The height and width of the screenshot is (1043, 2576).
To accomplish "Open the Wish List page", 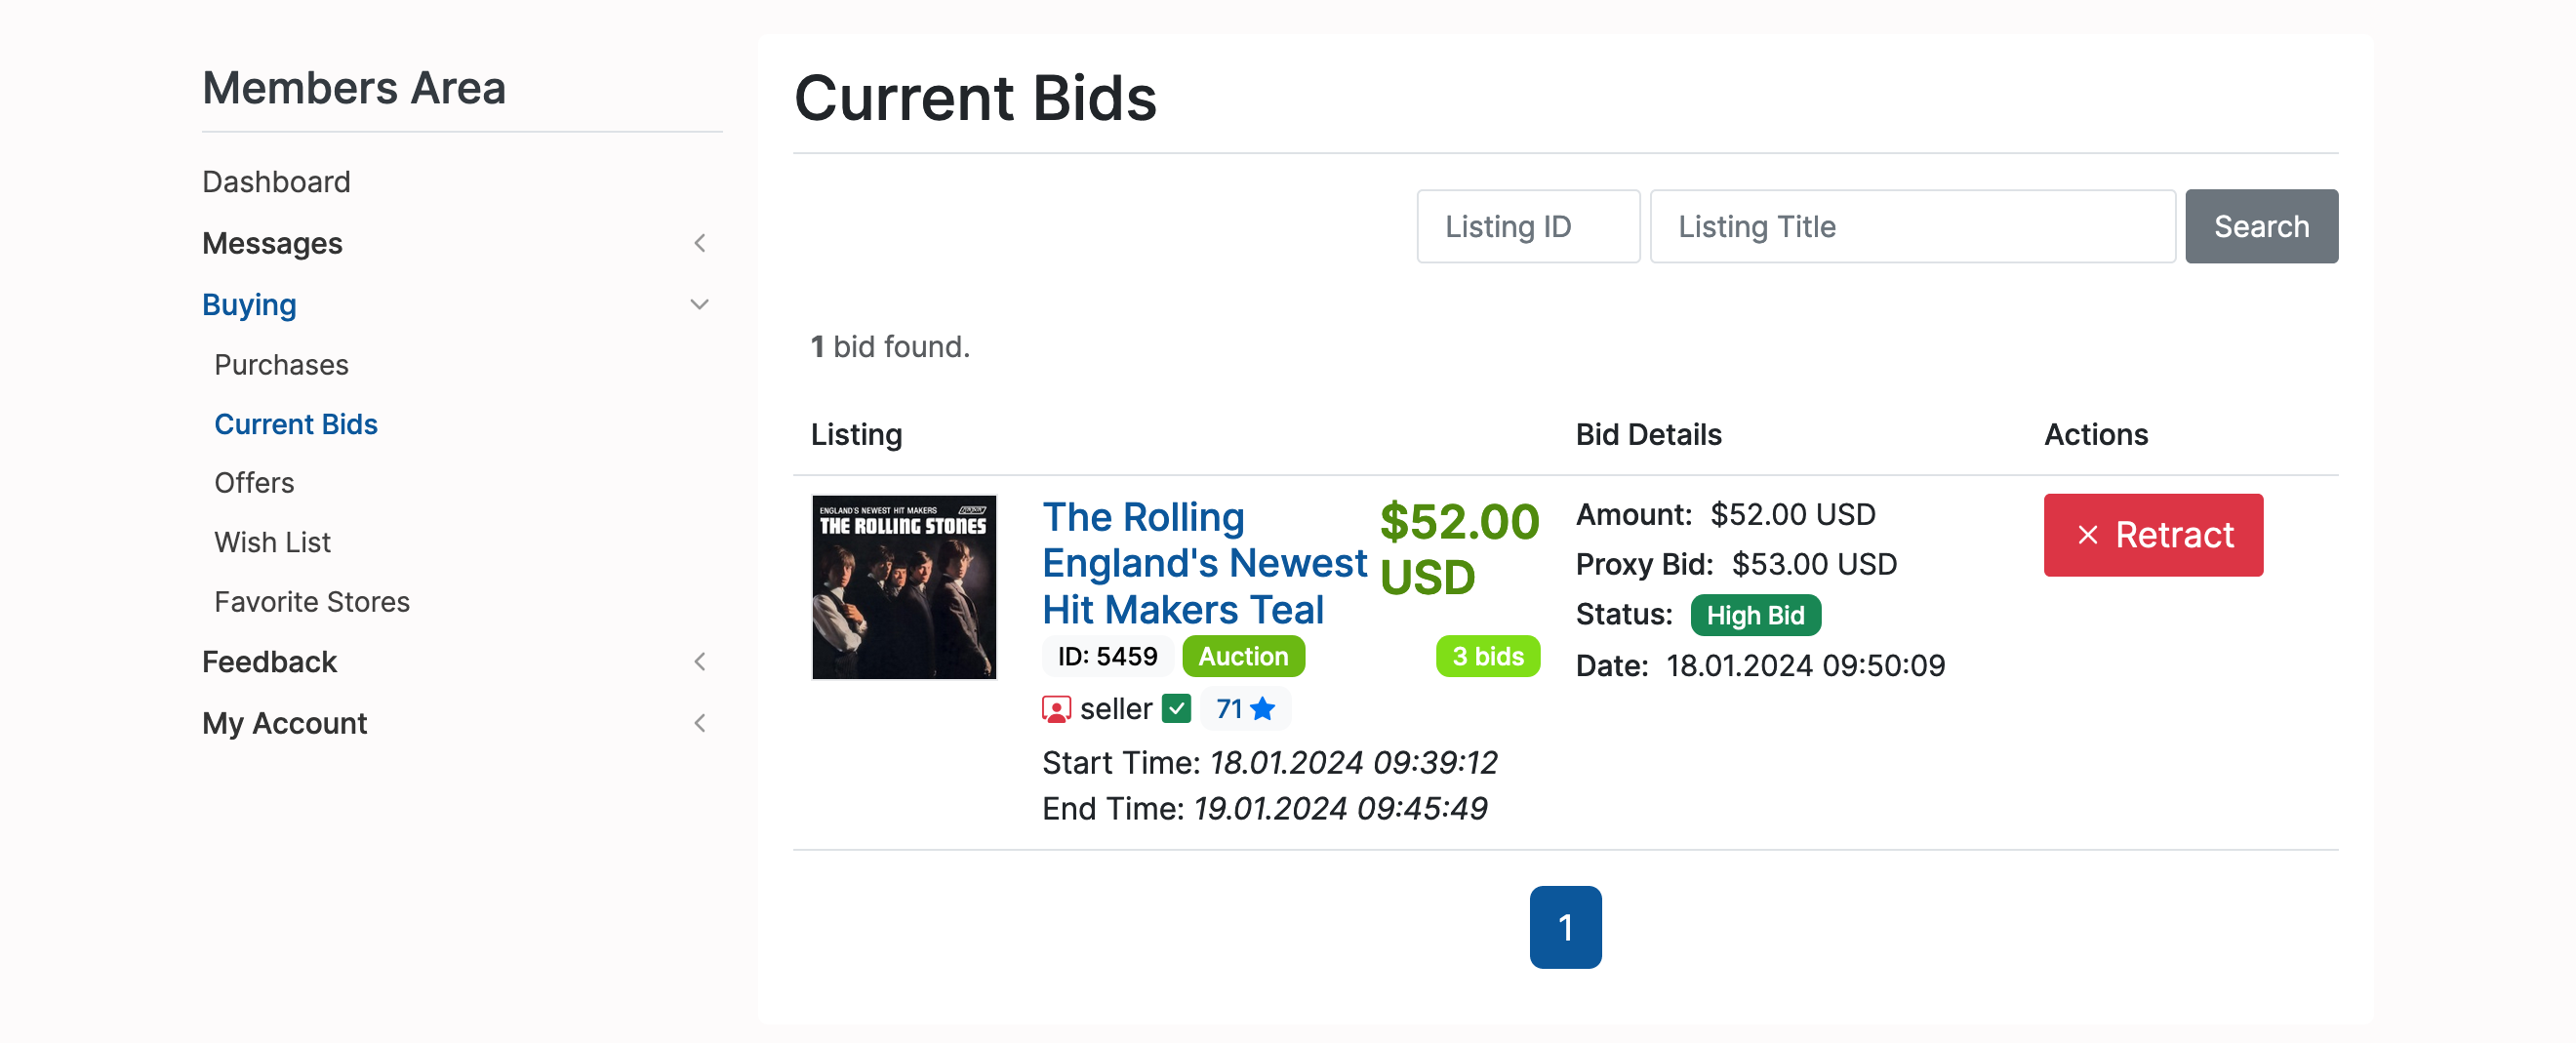I will [x=272, y=542].
